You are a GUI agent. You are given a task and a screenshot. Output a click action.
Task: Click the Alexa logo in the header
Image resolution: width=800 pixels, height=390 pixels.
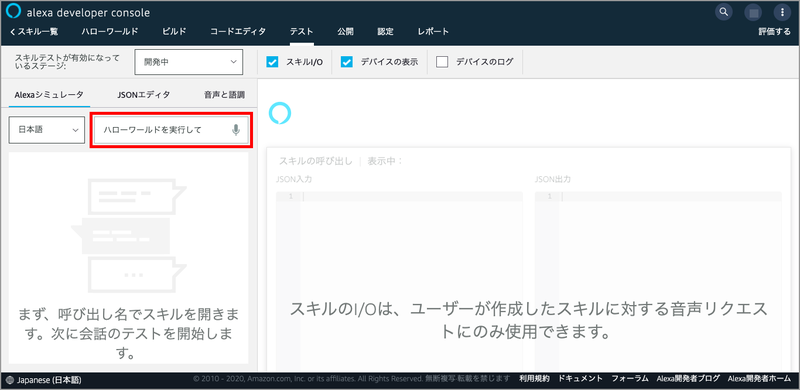tap(14, 12)
